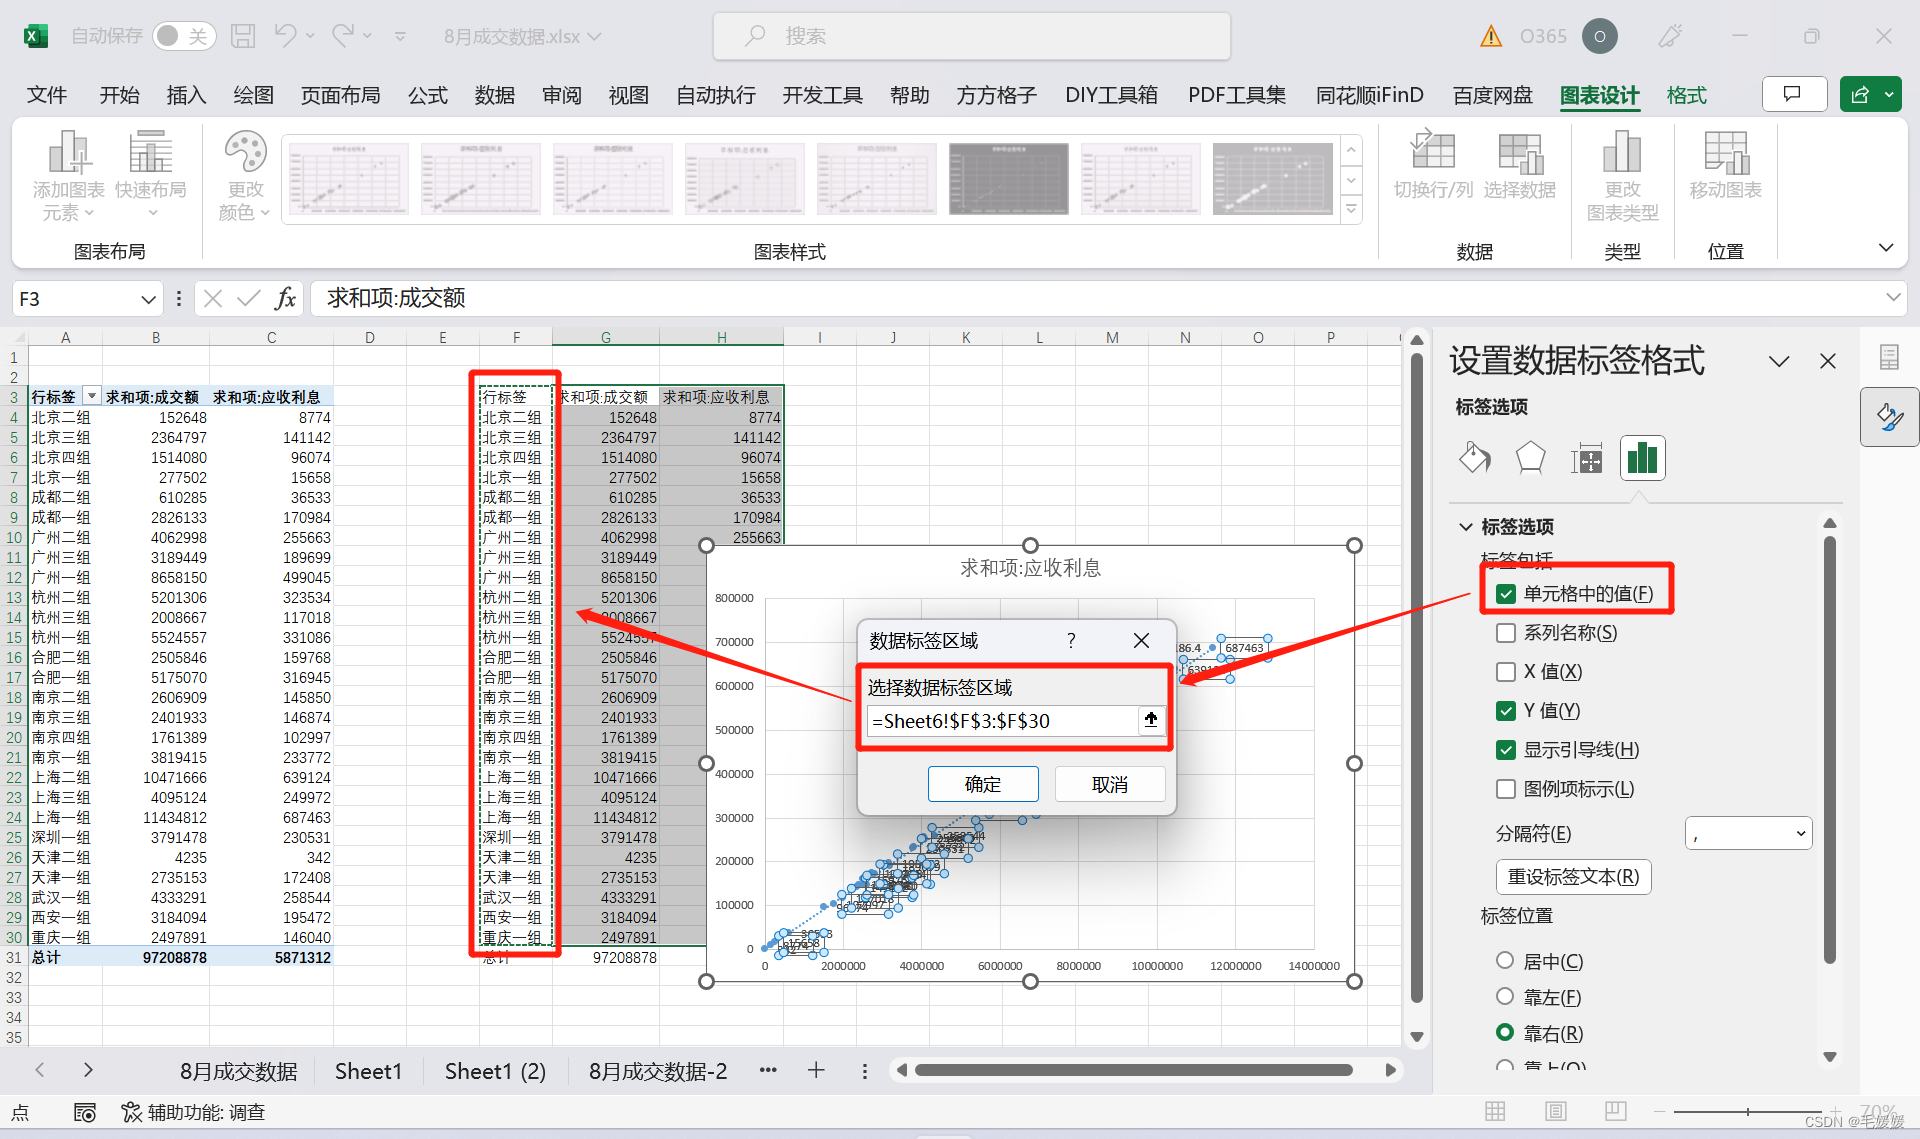The width and height of the screenshot is (1920, 1139).
Task: Uncheck Y 值(Y) checkbox
Action: [x=1506, y=711]
